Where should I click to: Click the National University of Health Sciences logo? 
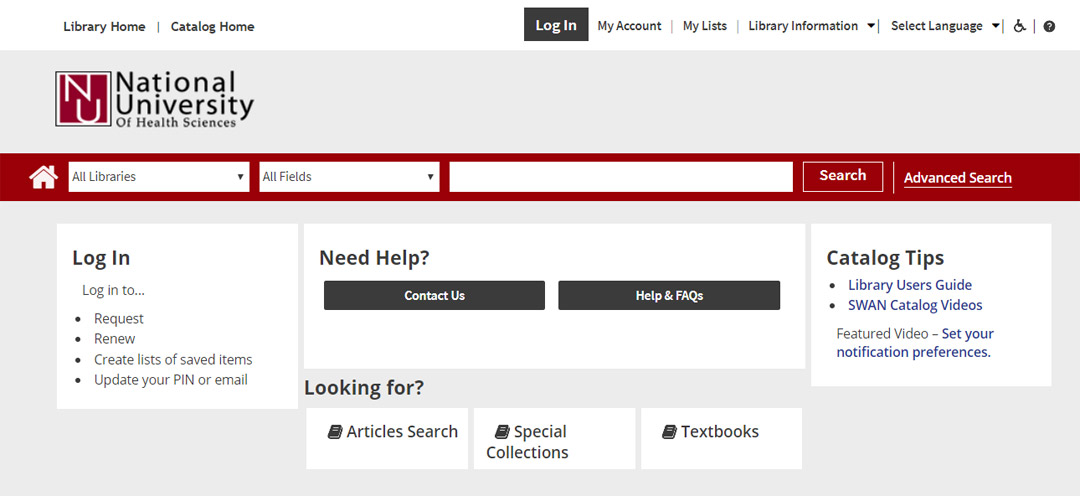point(155,99)
